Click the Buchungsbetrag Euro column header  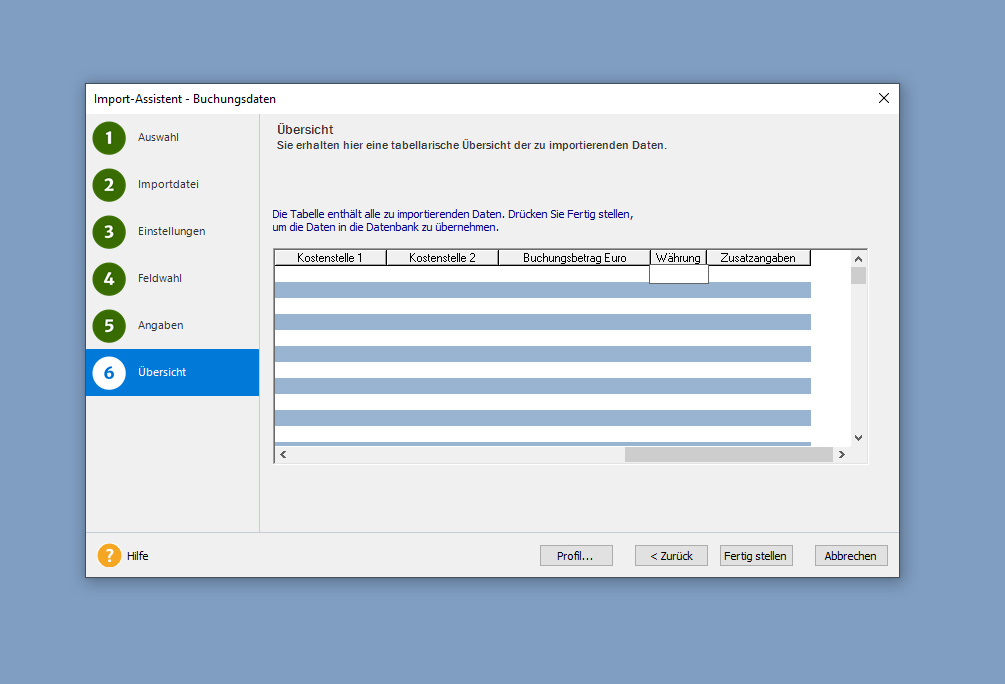tap(574, 258)
